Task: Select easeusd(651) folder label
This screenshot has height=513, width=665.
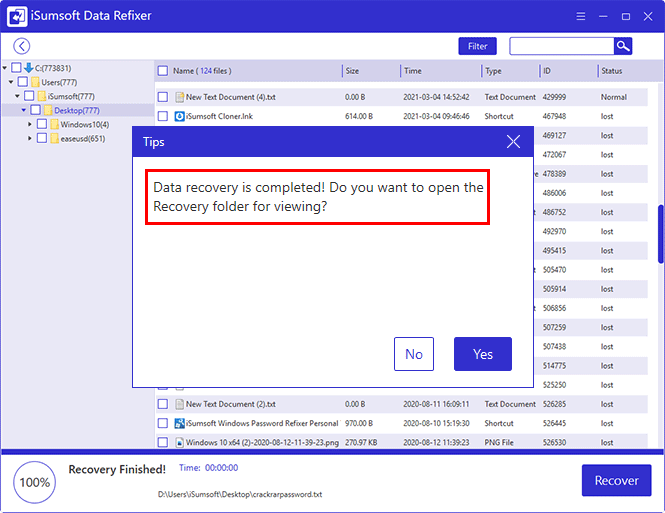Action: [83, 138]
